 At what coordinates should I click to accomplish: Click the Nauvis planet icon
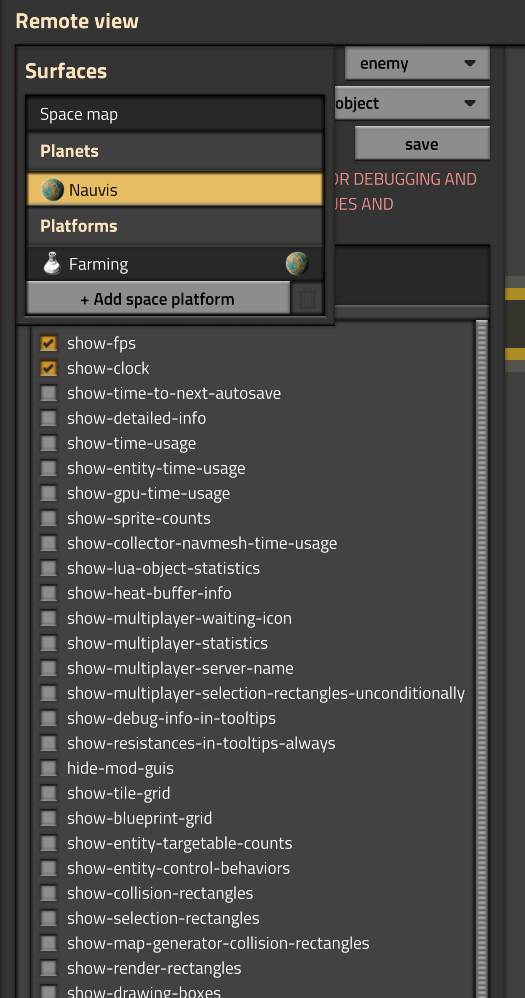pyautogui.click(x=52, y=190)
